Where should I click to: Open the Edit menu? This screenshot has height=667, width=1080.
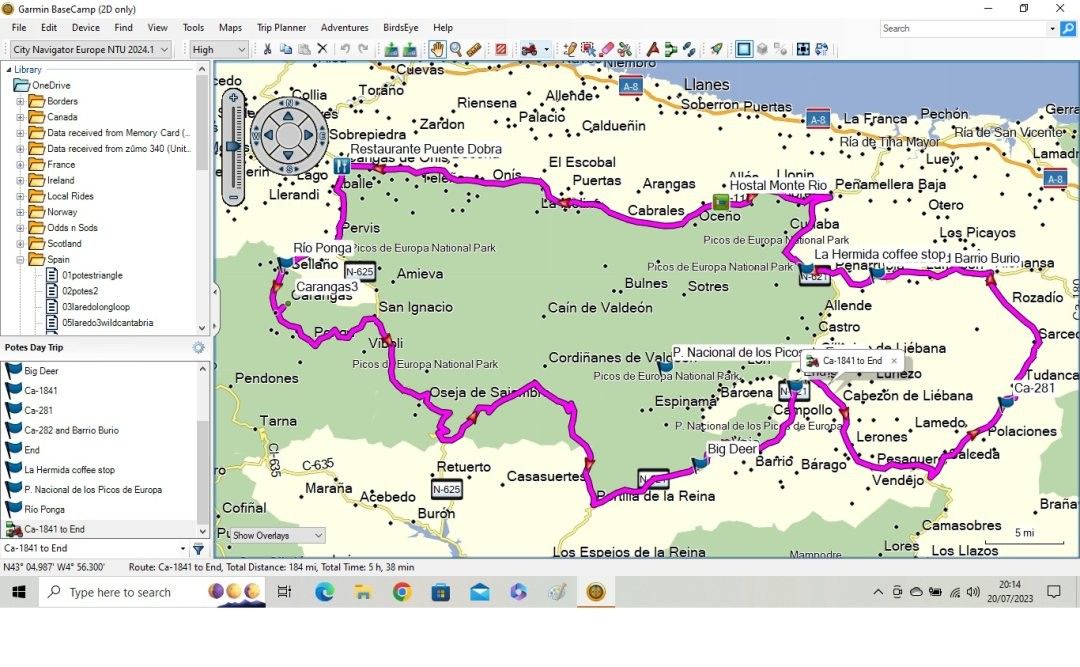coord(49,28)
